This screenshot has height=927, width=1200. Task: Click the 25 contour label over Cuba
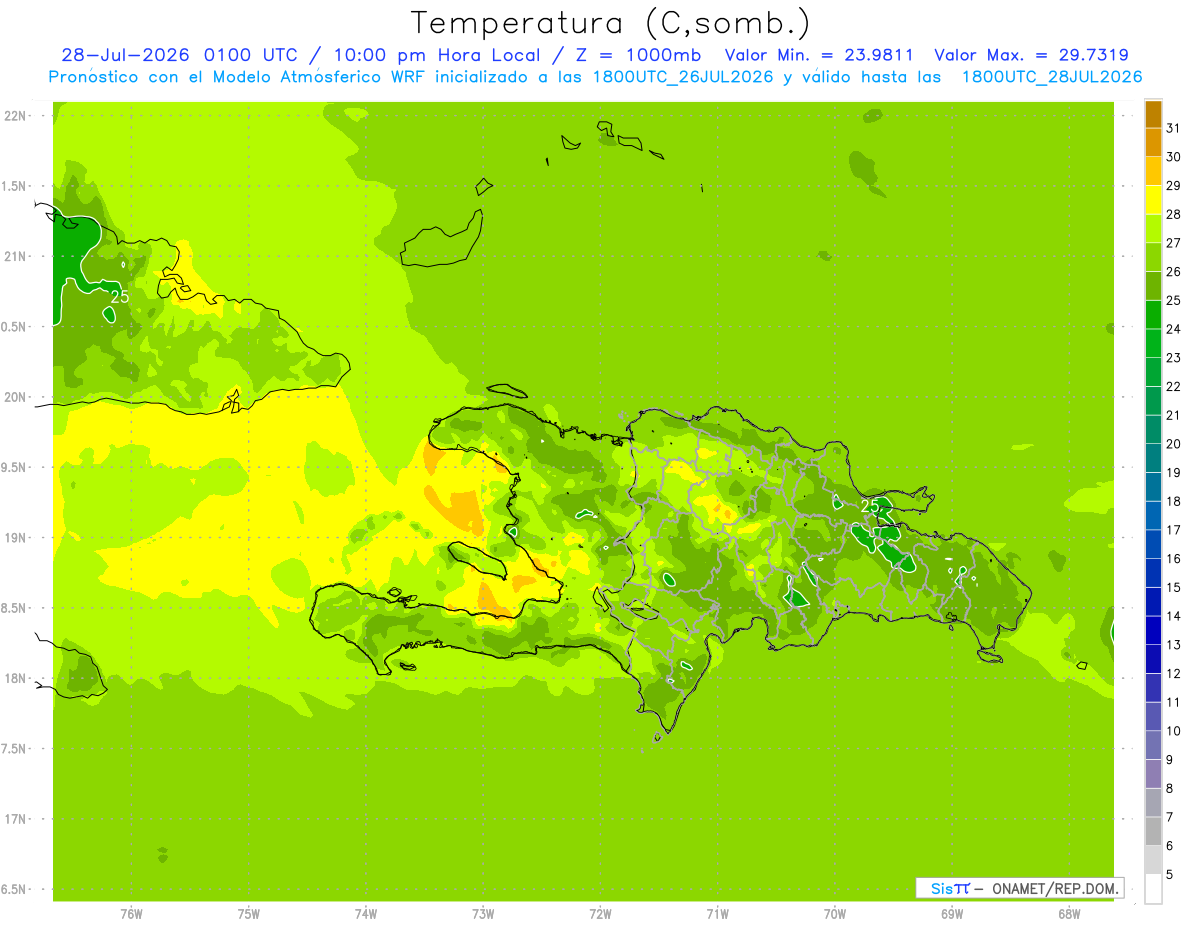click(120, 297)
